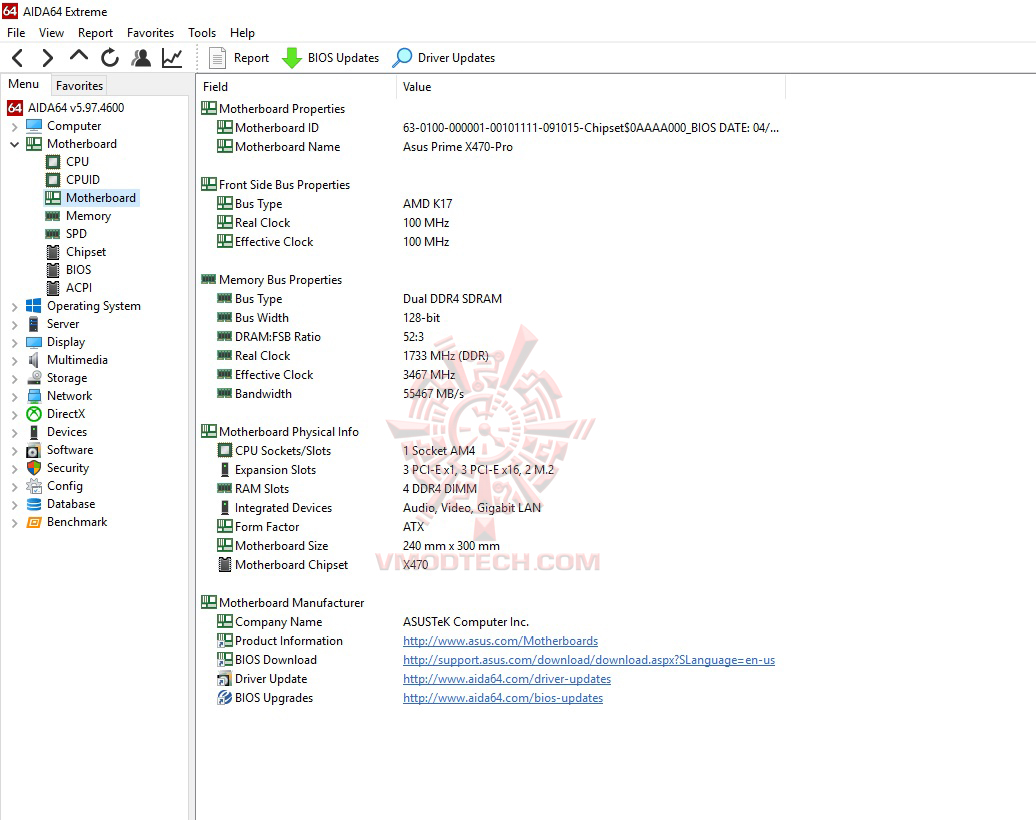Expand the Storage tree node
This screenshot has width=1036, height=820.
coord(15,379)
